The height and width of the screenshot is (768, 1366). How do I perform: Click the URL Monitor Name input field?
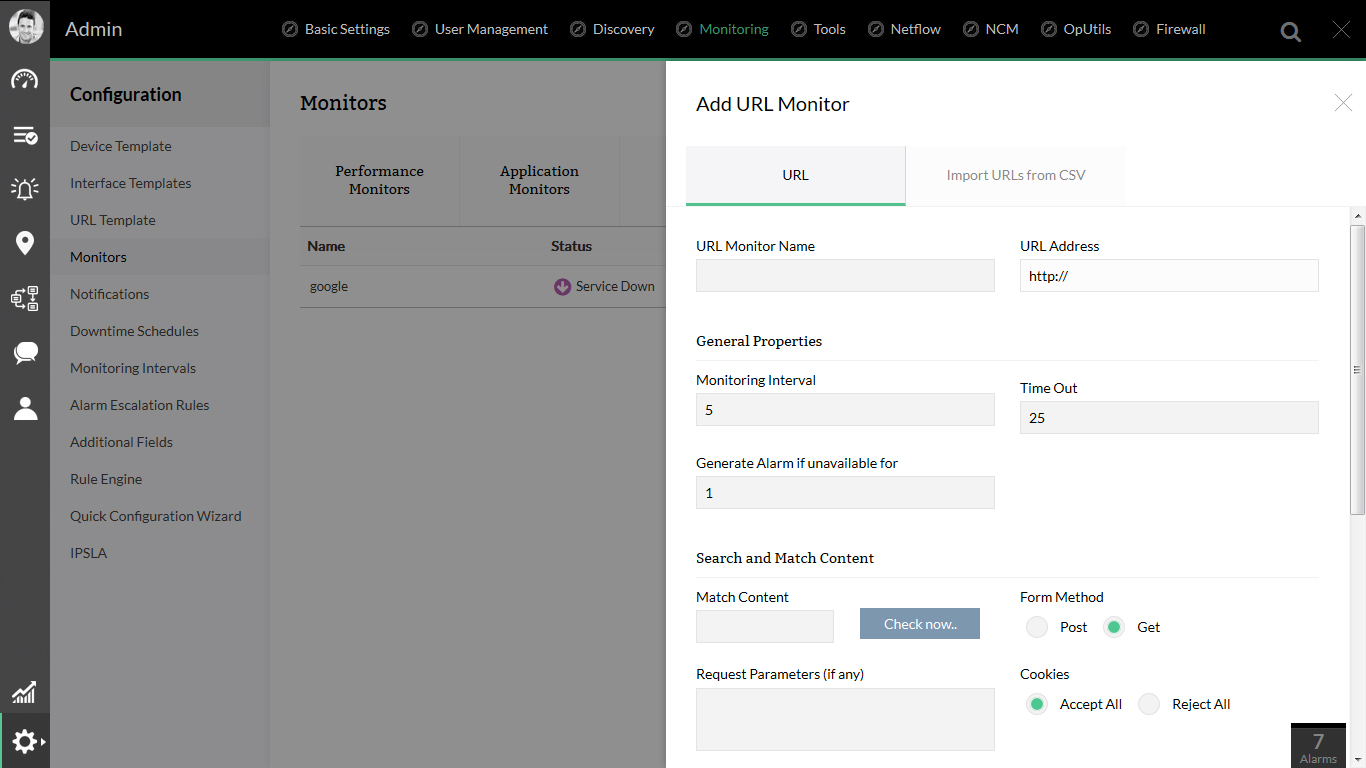coord(845,276)
